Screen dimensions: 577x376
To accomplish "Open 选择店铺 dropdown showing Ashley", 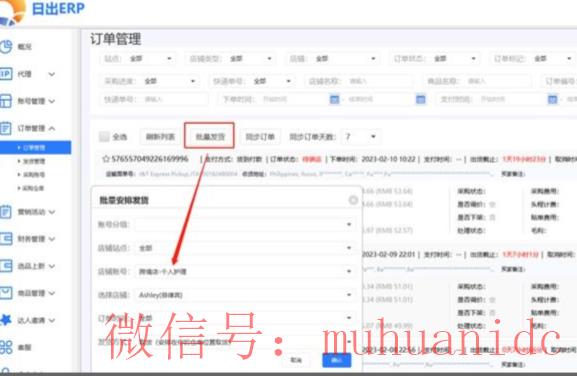I will pos(245,295).
